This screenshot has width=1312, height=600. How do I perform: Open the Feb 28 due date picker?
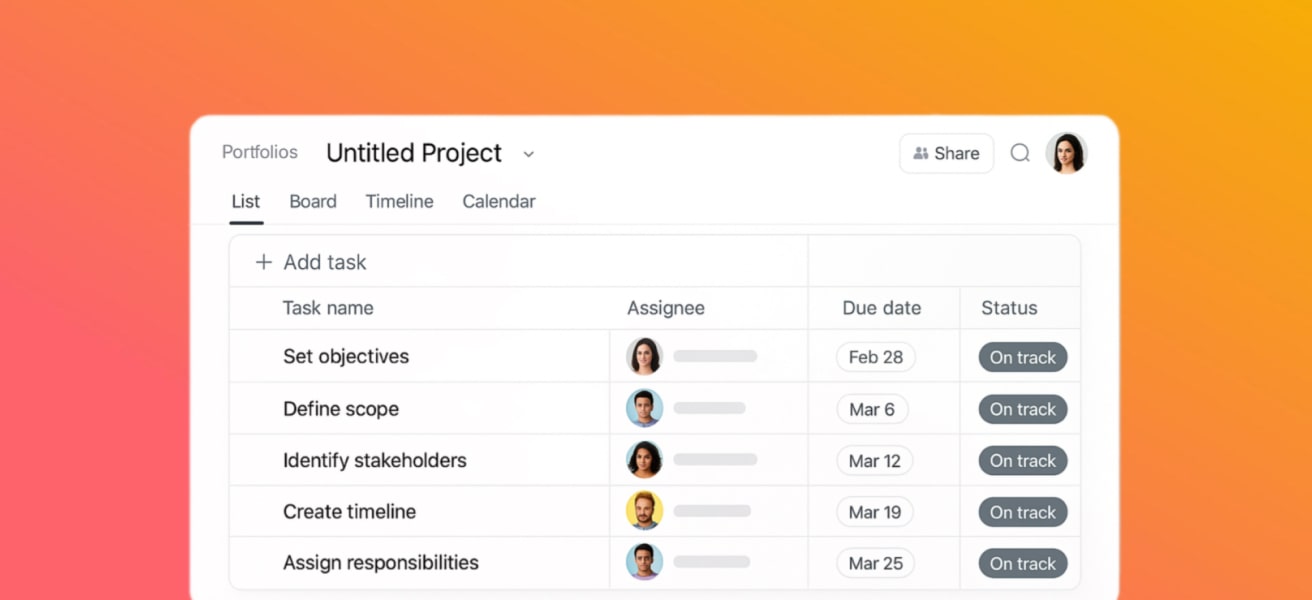tap(875, 356)
